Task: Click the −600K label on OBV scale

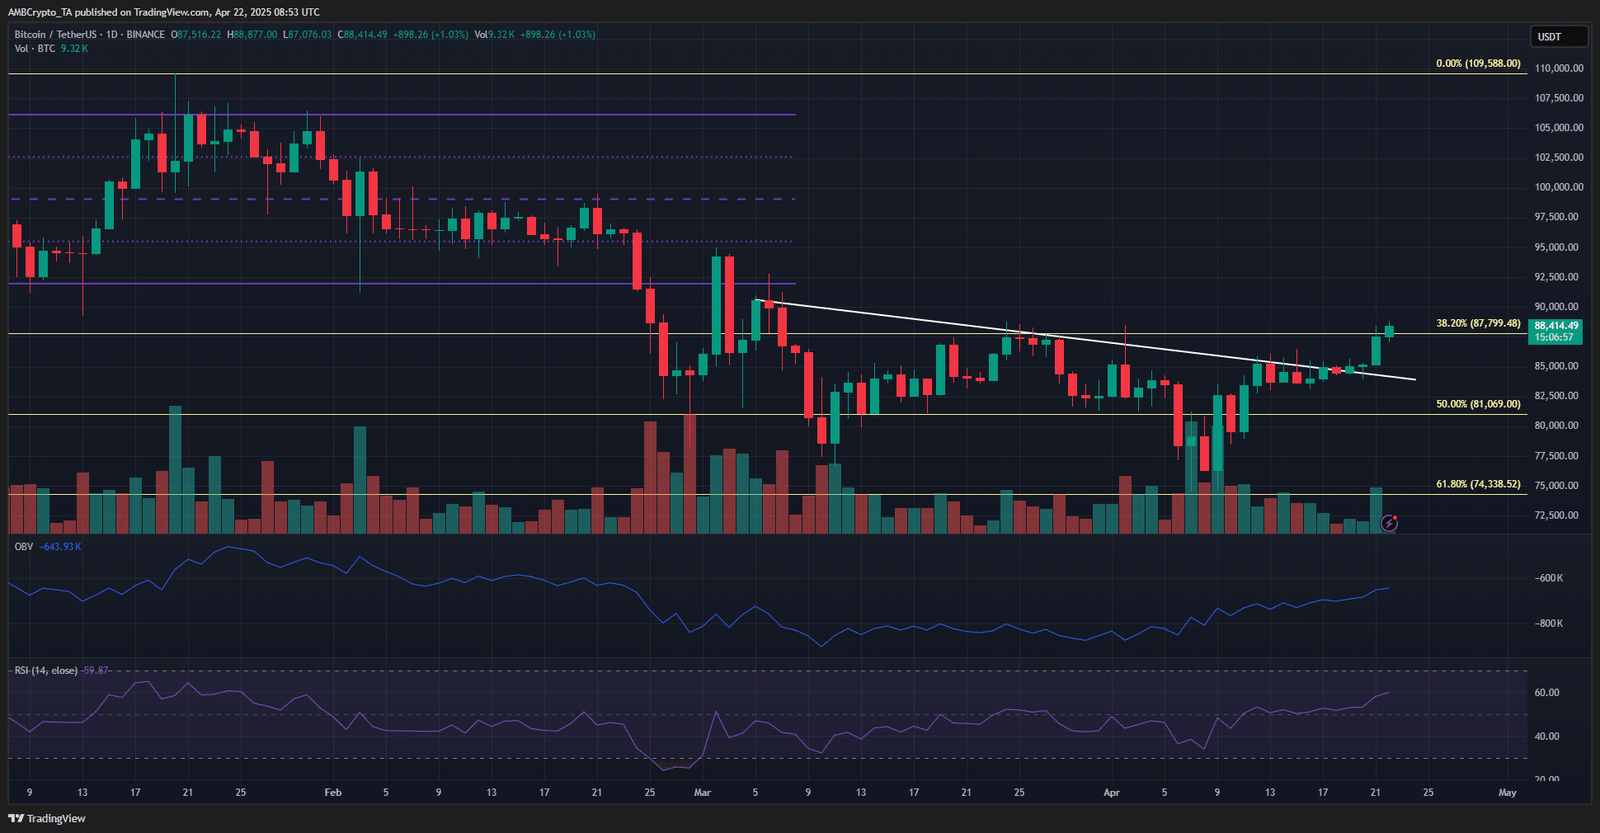Action: tap(1549, 578)
